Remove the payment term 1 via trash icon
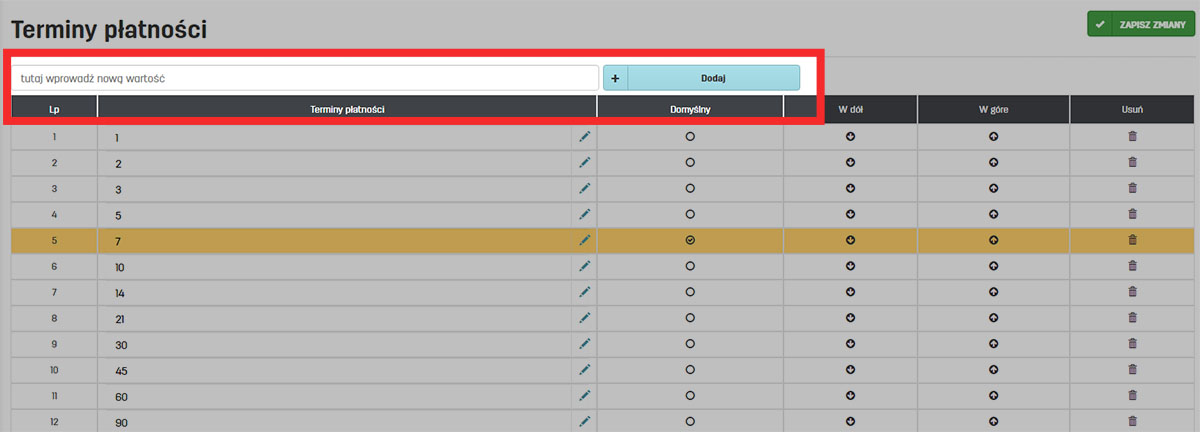The image size is (1200, 432). tap(1132, 136)
